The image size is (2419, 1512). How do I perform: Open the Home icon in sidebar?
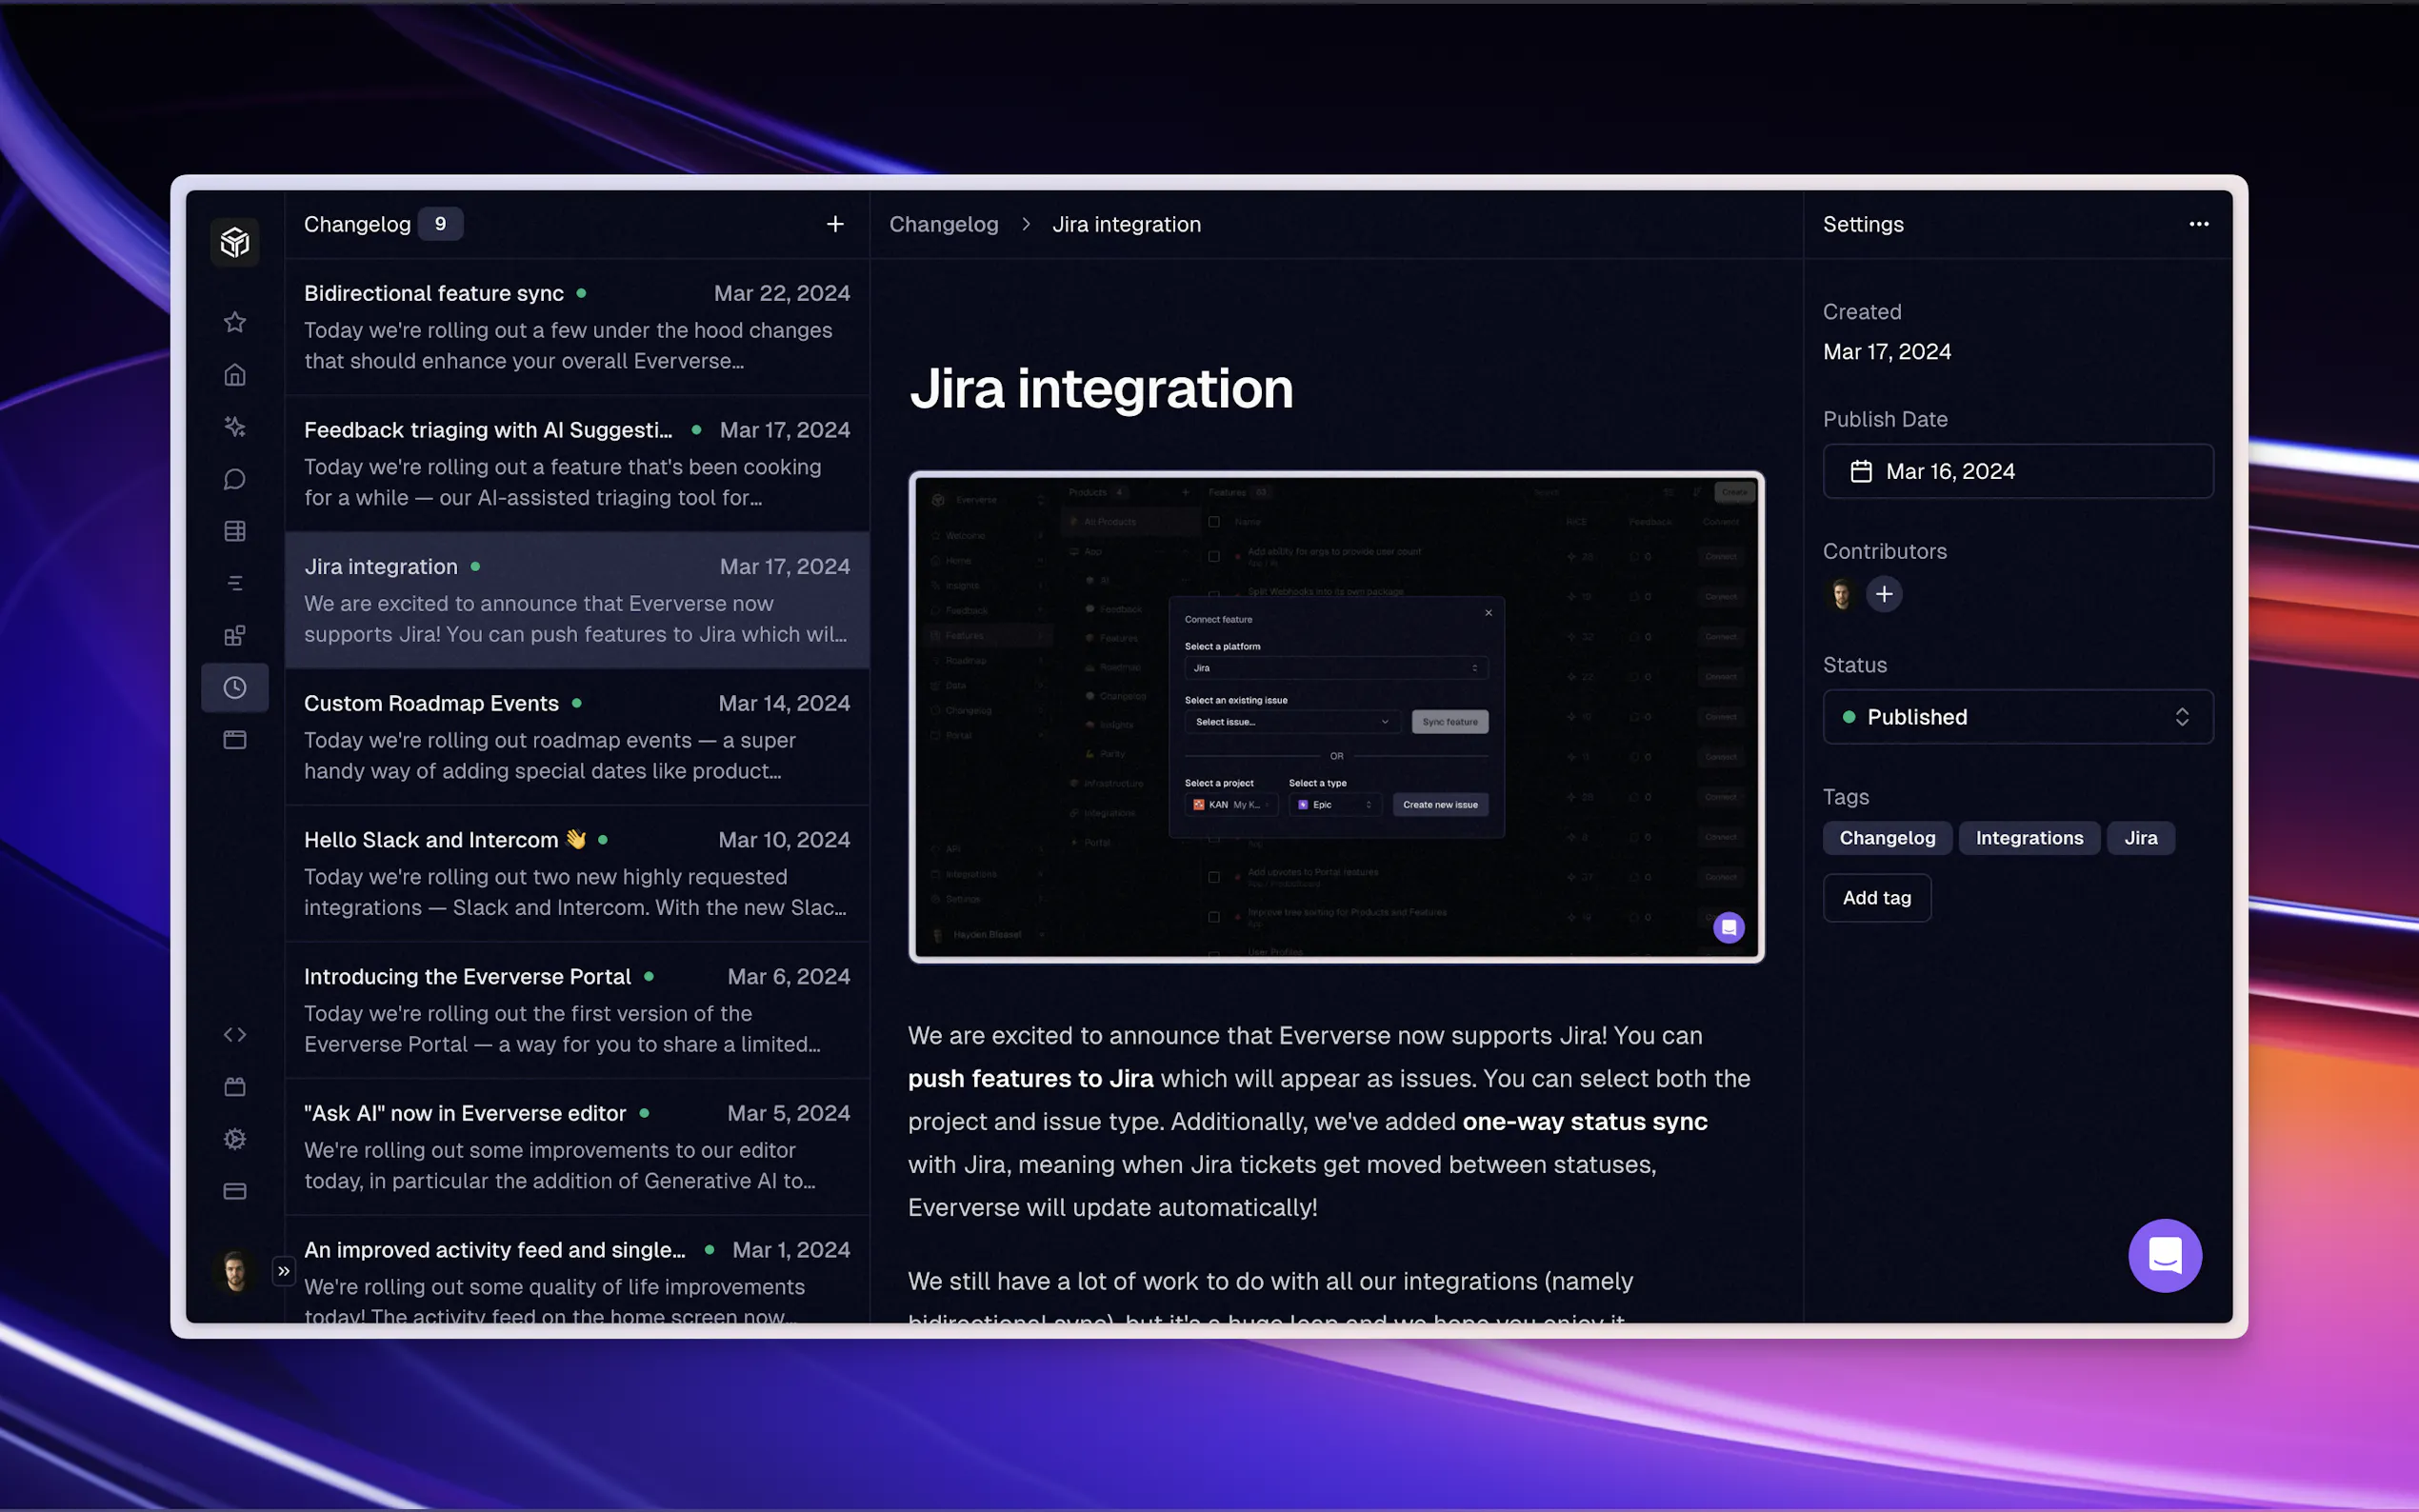click(235, 375)
